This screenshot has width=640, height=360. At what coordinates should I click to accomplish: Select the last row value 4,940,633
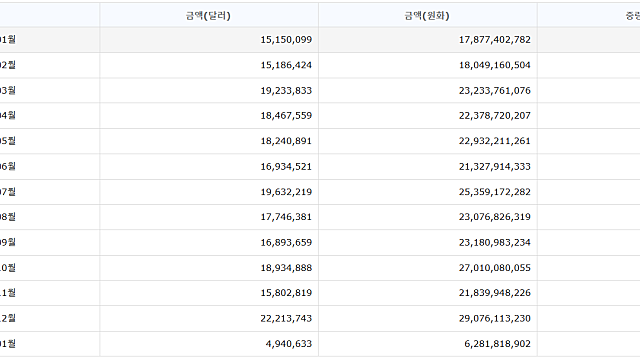pos(289,344)
